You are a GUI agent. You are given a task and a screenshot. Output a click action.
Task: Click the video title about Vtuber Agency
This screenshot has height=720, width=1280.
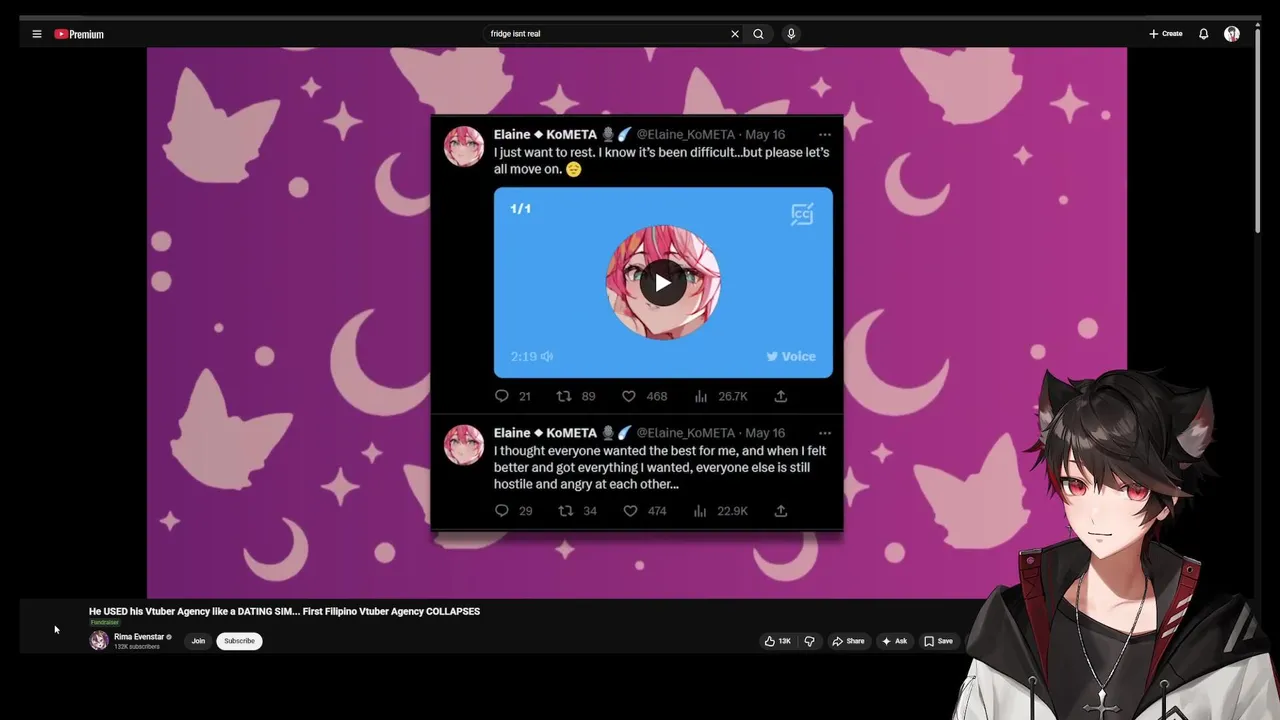[284, 611]
